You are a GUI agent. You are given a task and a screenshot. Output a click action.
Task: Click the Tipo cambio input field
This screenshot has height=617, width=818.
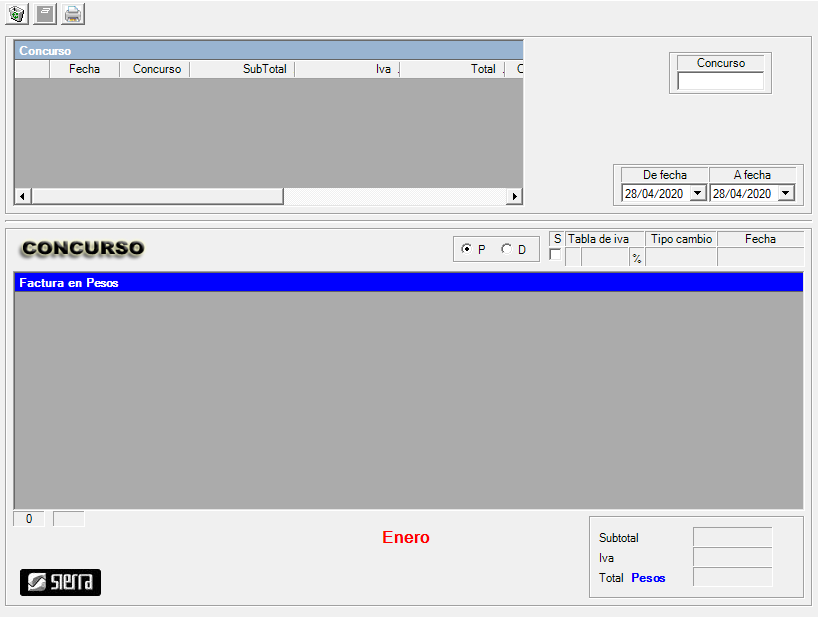point(680,258)
